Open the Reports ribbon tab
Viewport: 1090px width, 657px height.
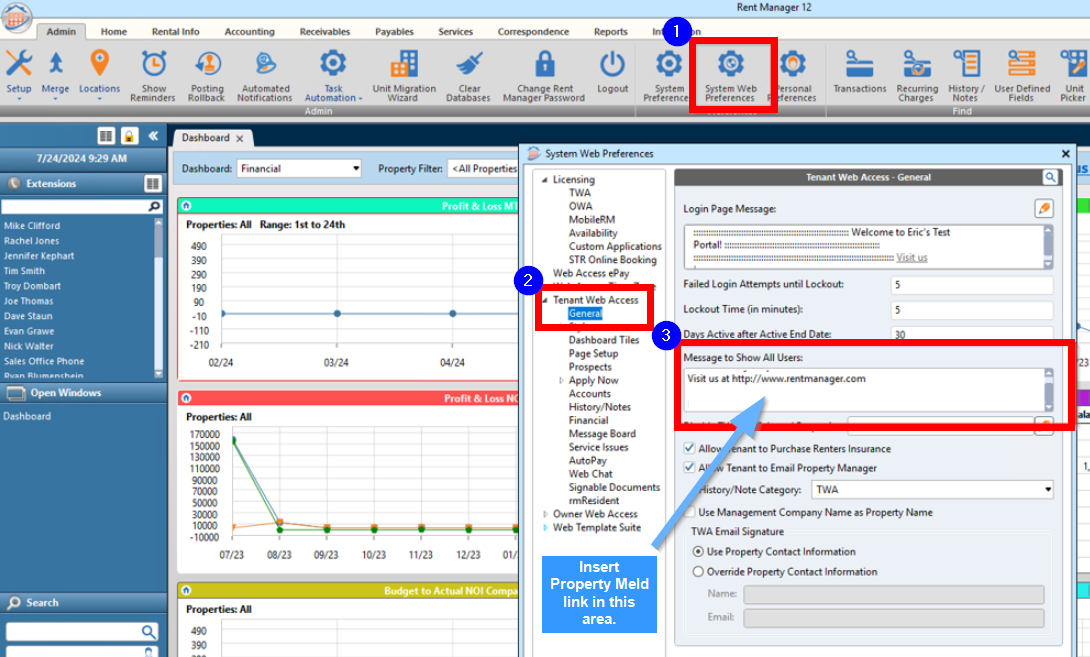(x=610, y=32)
